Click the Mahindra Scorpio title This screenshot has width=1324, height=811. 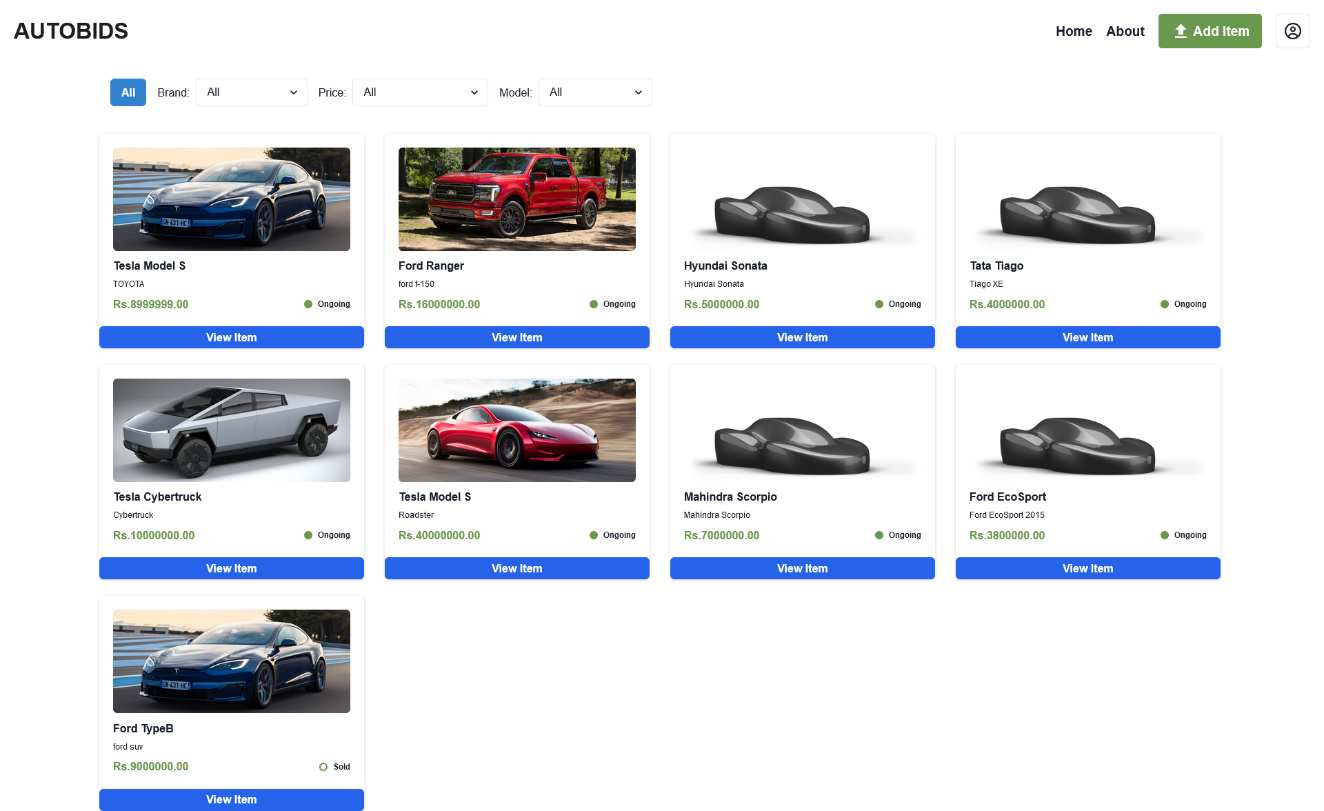730,497
